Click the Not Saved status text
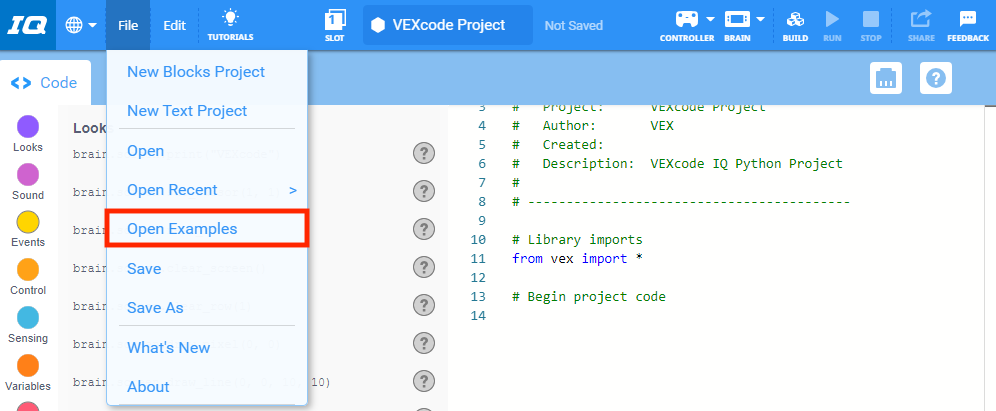Image resolution: width=996 pixels, height=411 pixels. (574, 26)
